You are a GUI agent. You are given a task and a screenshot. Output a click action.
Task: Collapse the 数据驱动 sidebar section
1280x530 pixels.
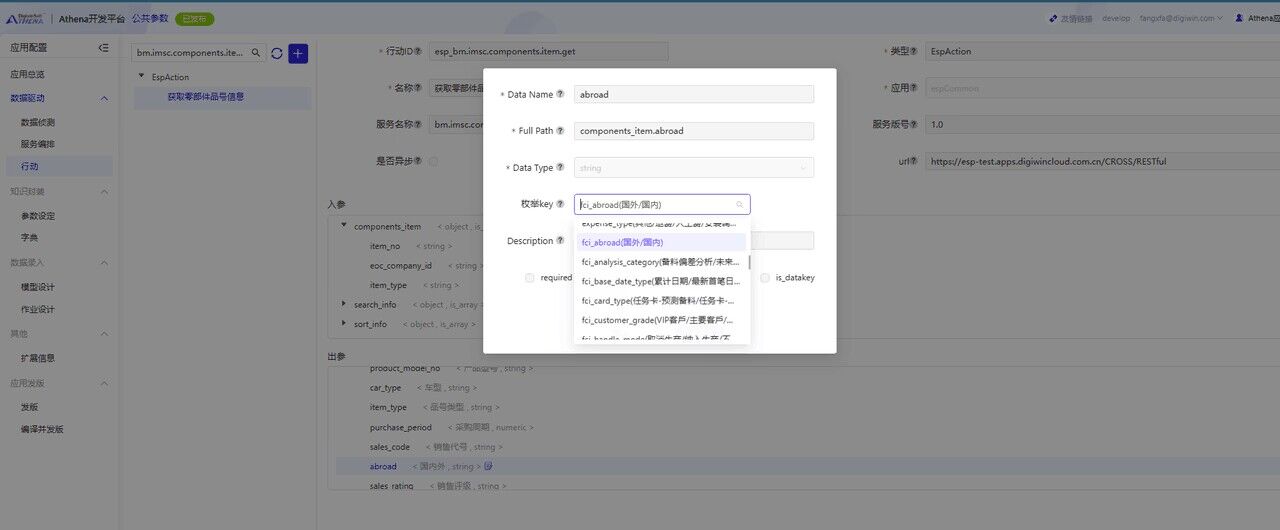(x=104, y=98)
